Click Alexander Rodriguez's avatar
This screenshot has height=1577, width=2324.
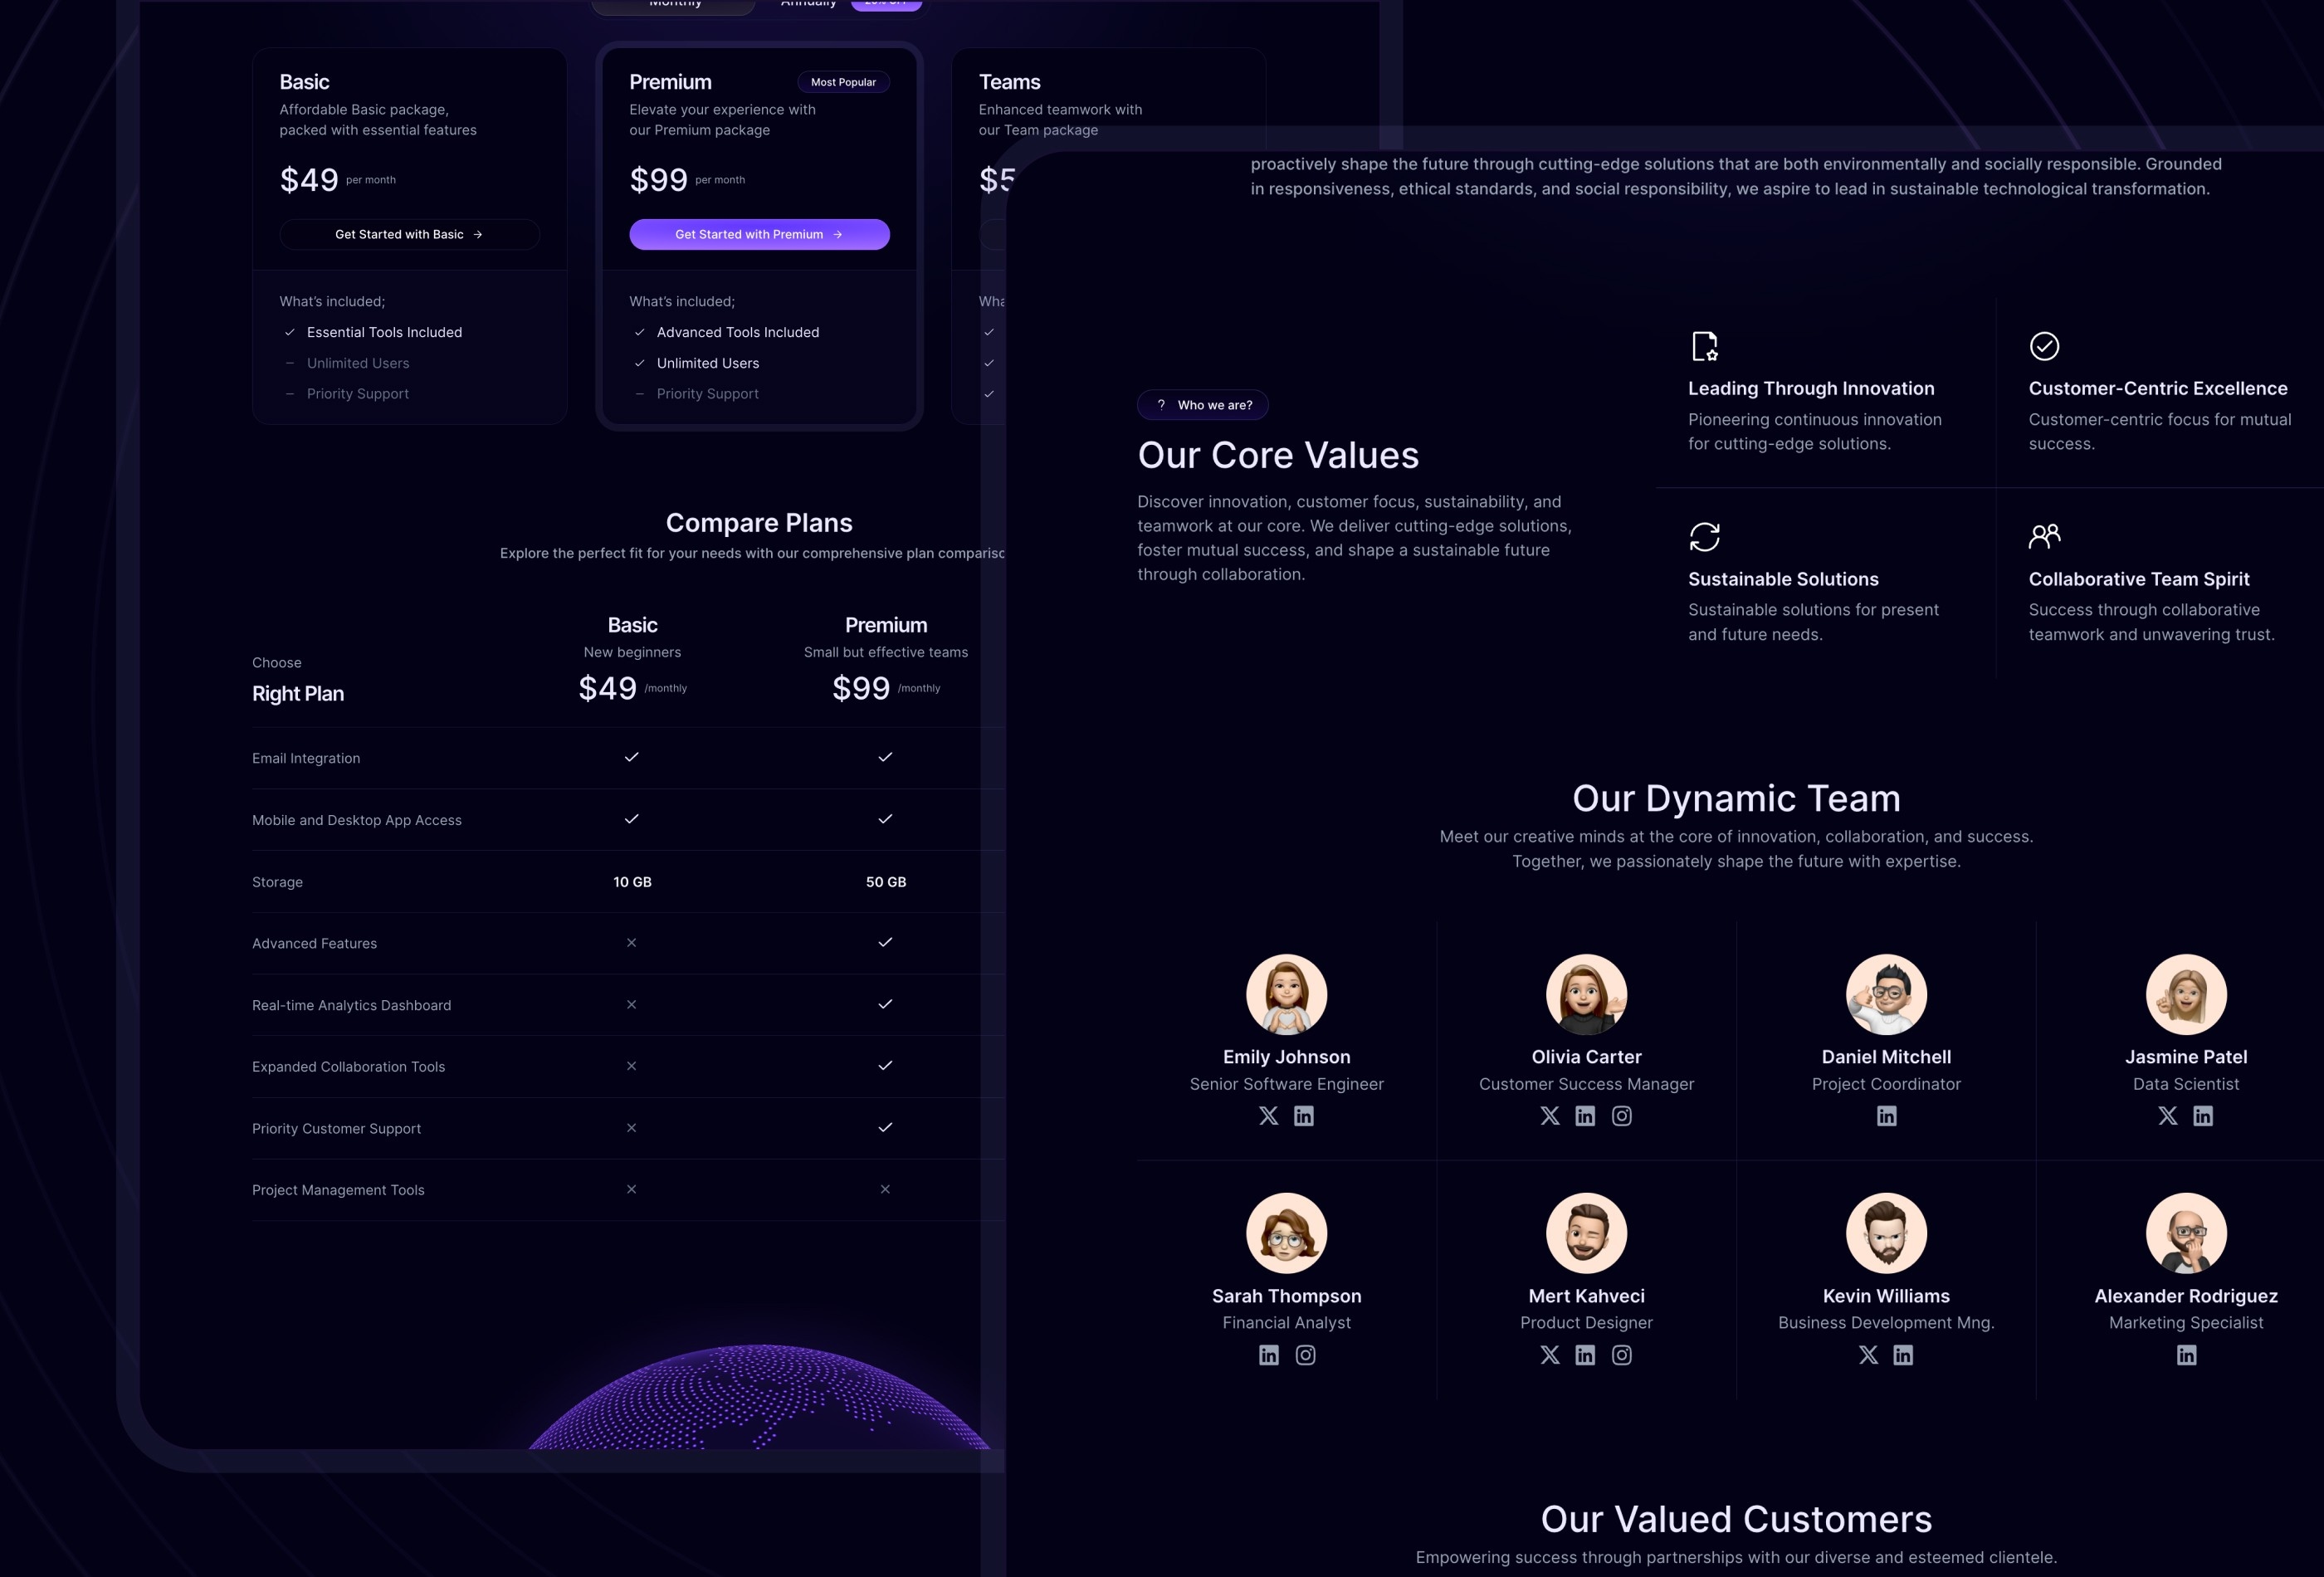(x=2186, y=1233)
